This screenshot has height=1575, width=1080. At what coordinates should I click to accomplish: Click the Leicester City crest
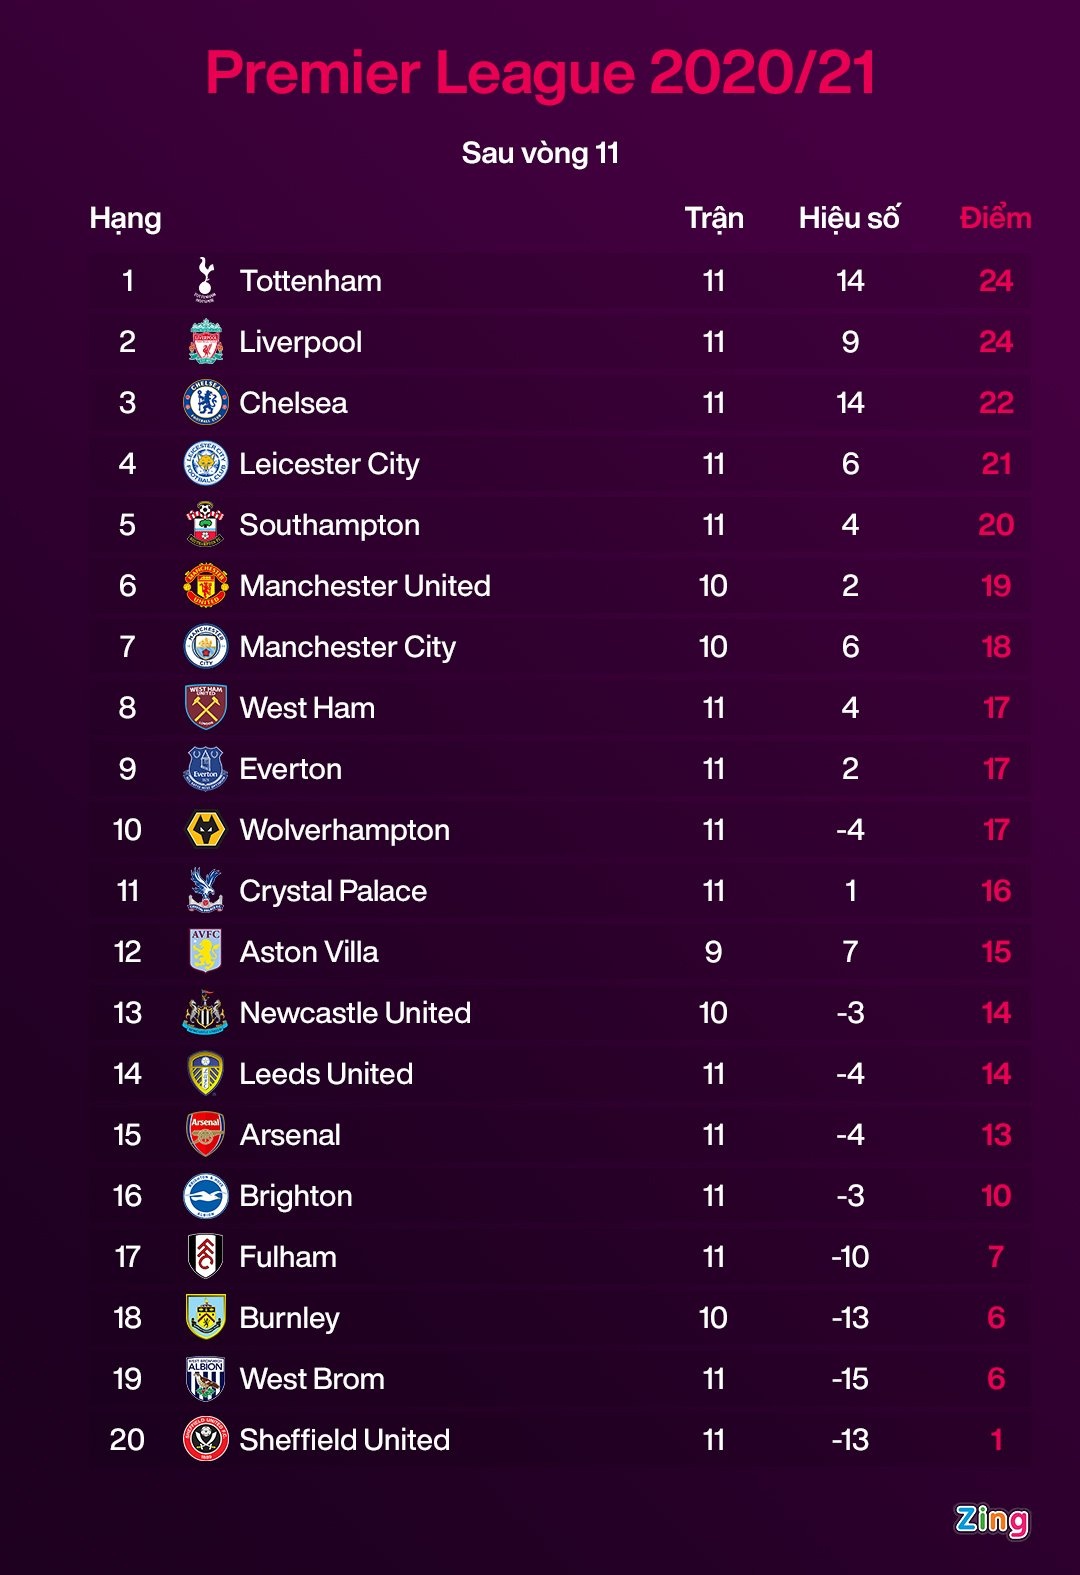pyautogui.click(x=206, y=464)
